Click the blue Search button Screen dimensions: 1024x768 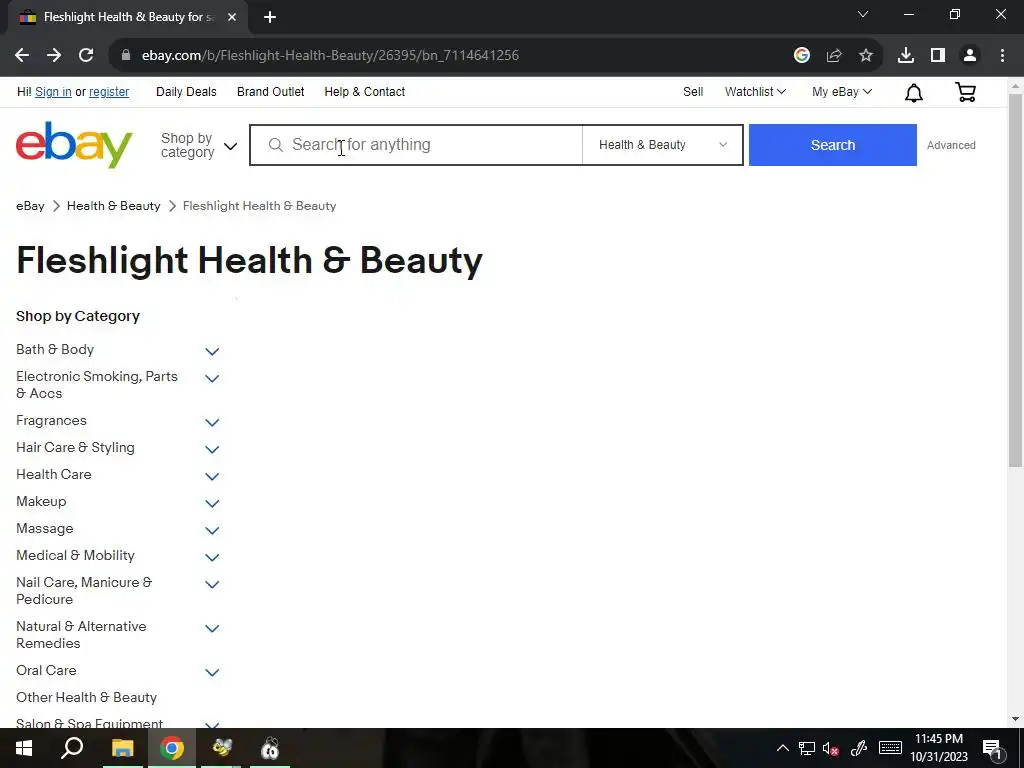pyautogui.click(x=833, y=145)
